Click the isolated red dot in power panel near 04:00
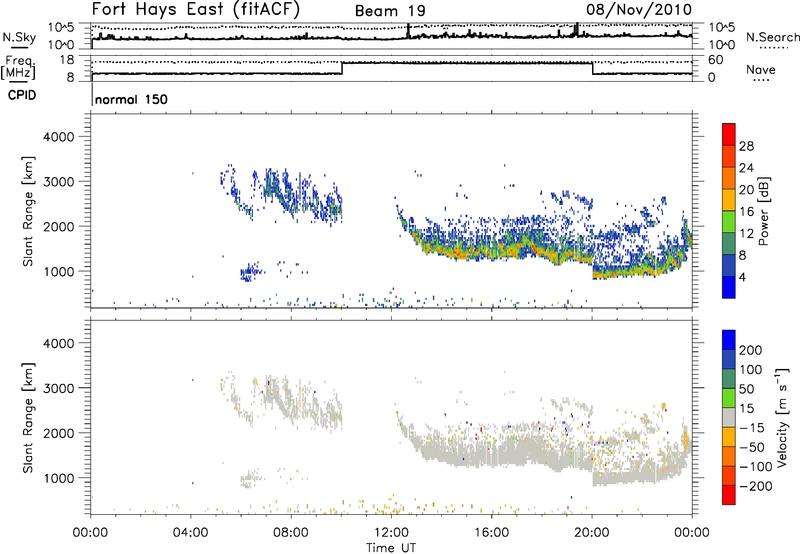800x554 pixels. click(193, 173)
